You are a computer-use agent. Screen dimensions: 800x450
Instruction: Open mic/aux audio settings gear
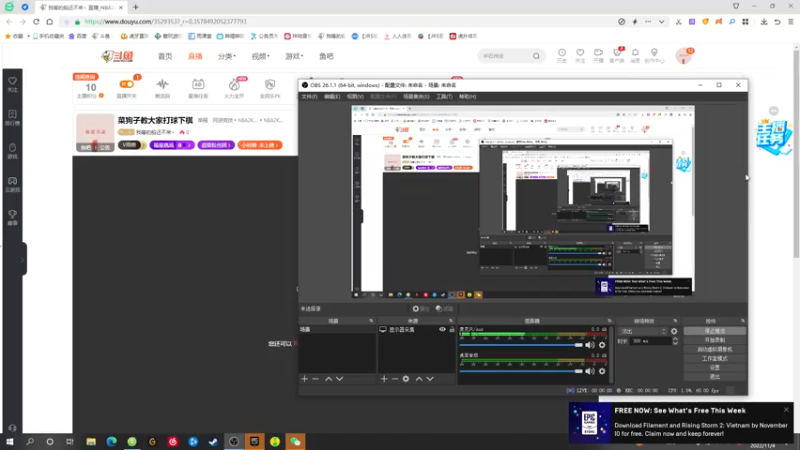tap(602, 345)
